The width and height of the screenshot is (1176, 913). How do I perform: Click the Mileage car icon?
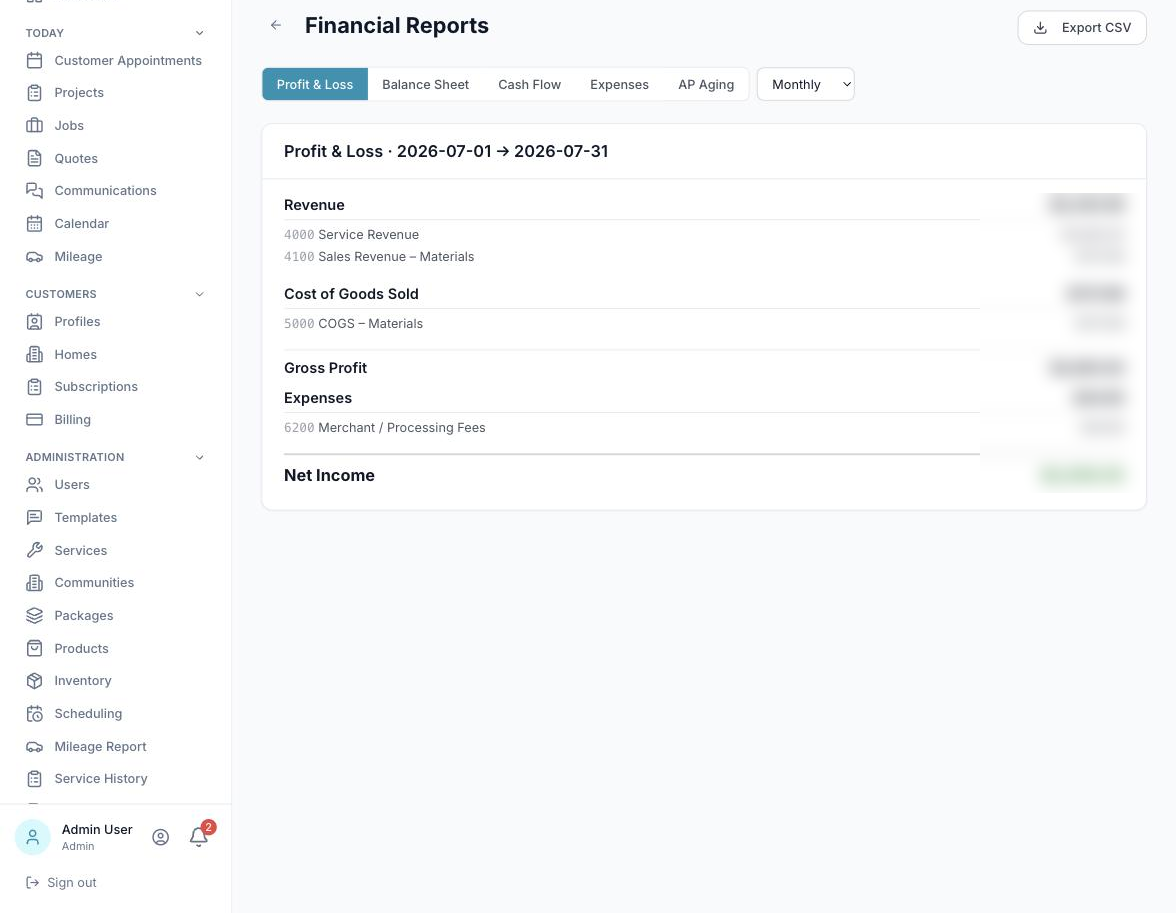click(34, 257)
